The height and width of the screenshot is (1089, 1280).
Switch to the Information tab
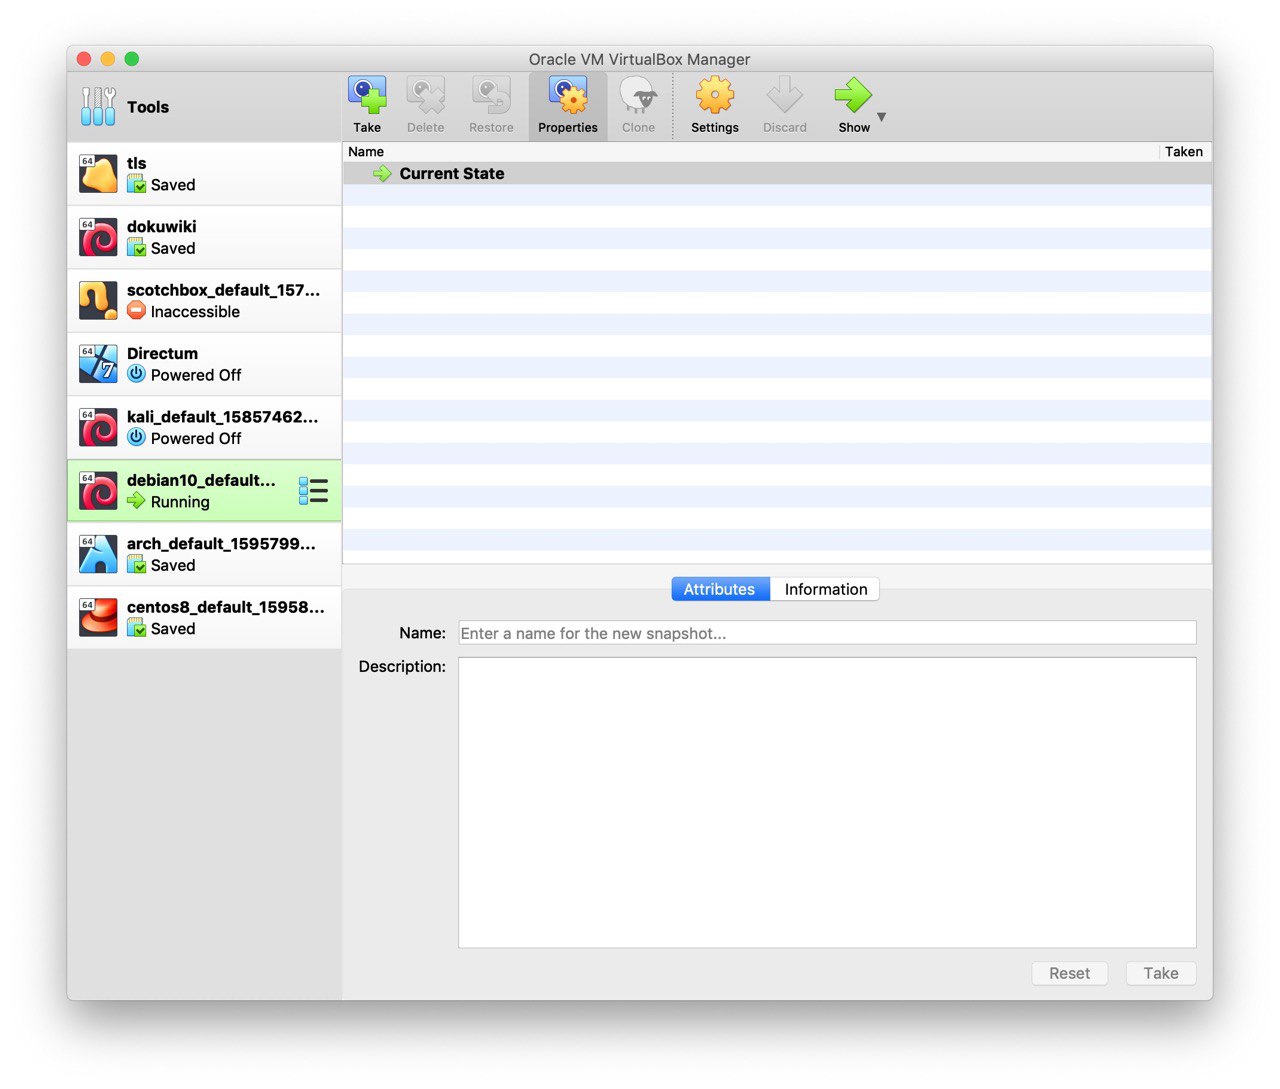[x=826, y=589]
